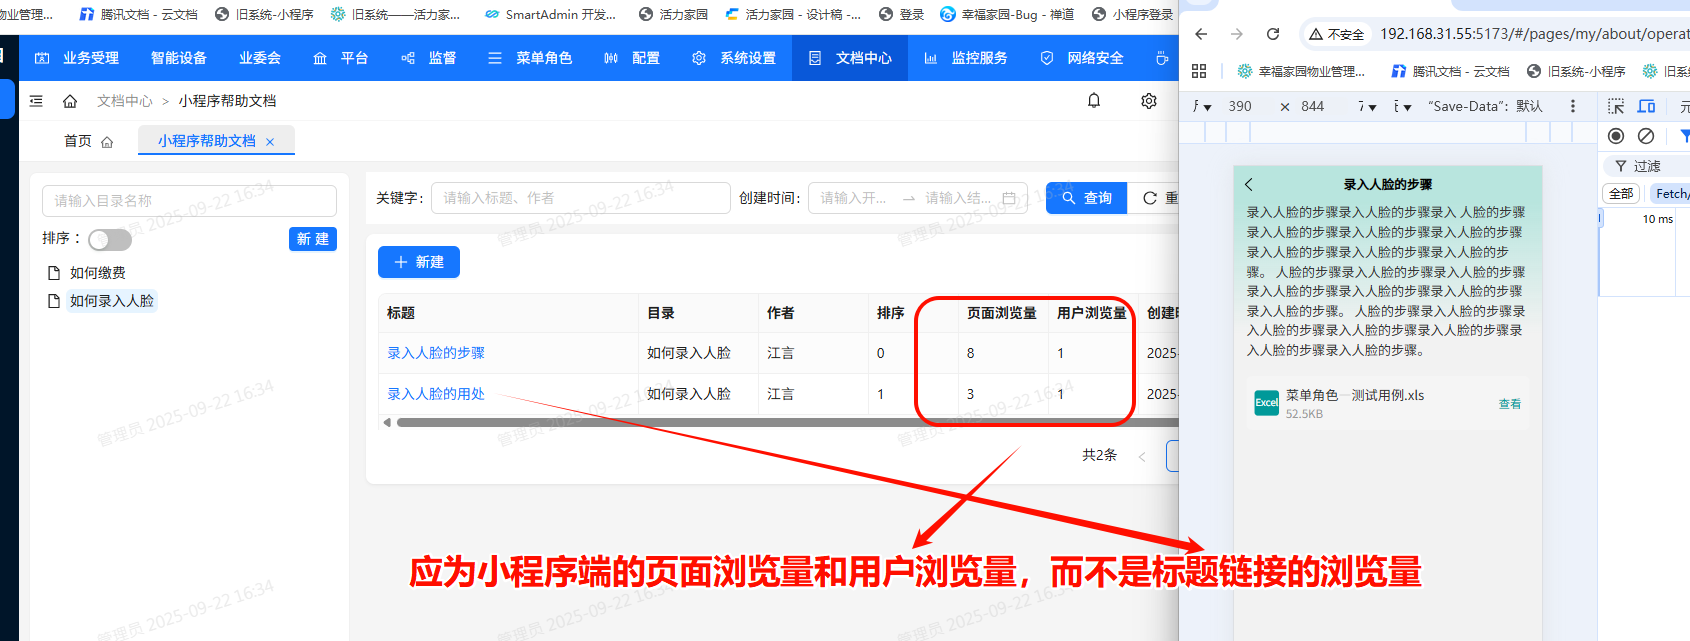Click the home icon in breadcrumb bar

pyautogui.click(x=70, y=101)
